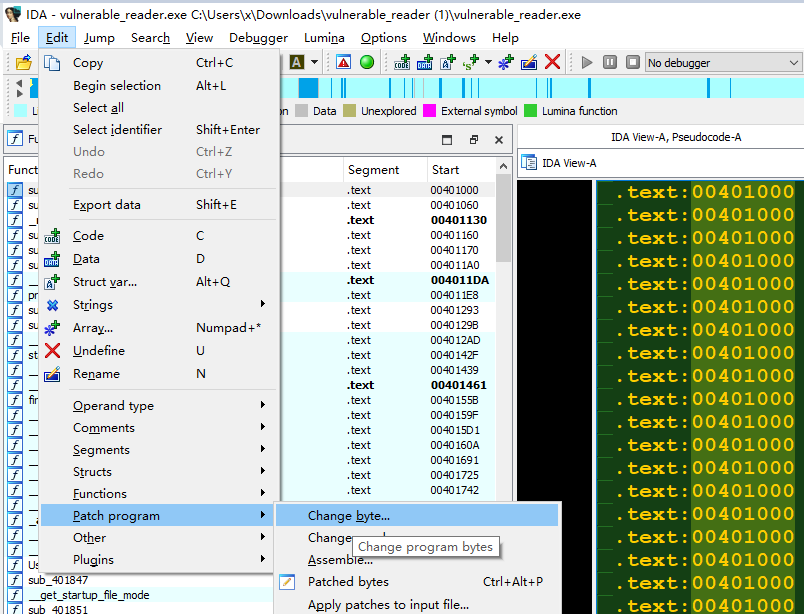Float the Functions panel with the restore icon
Image resolution: width=804 pixels, height=614 pixels.
click(473, 140)
